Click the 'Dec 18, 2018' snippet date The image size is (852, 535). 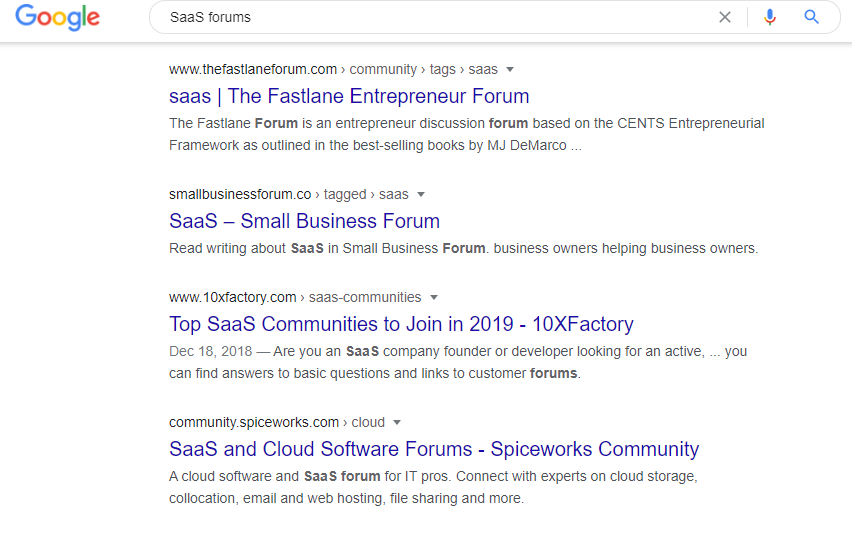point(210,351)
